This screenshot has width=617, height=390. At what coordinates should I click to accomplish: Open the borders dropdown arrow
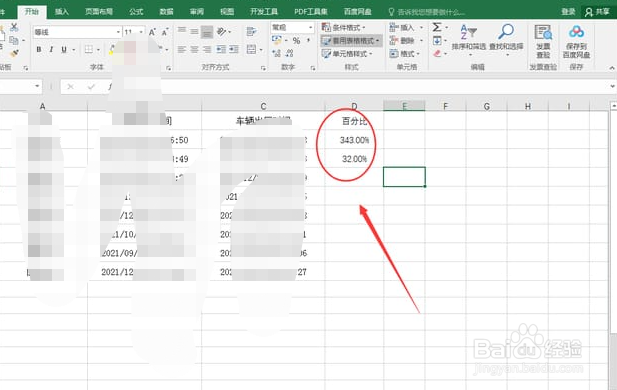98,50
